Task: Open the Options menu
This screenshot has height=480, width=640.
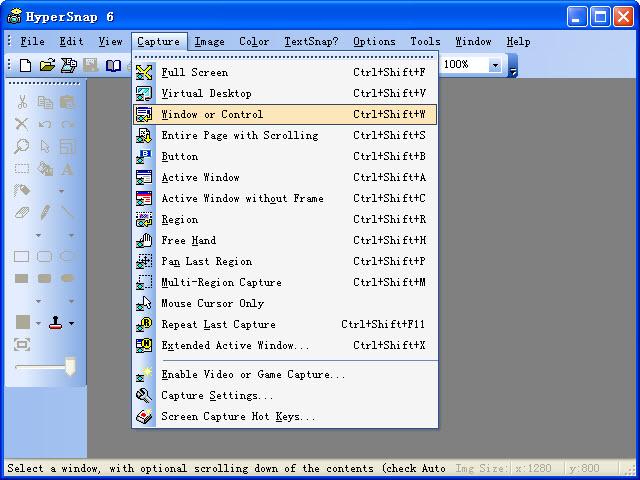Action: [x=374, y=41]
